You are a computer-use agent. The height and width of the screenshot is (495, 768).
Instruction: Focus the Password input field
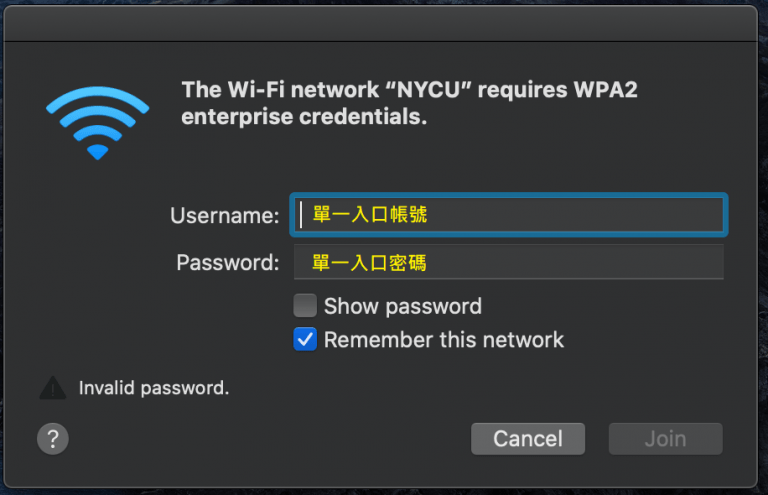(580, 263)
